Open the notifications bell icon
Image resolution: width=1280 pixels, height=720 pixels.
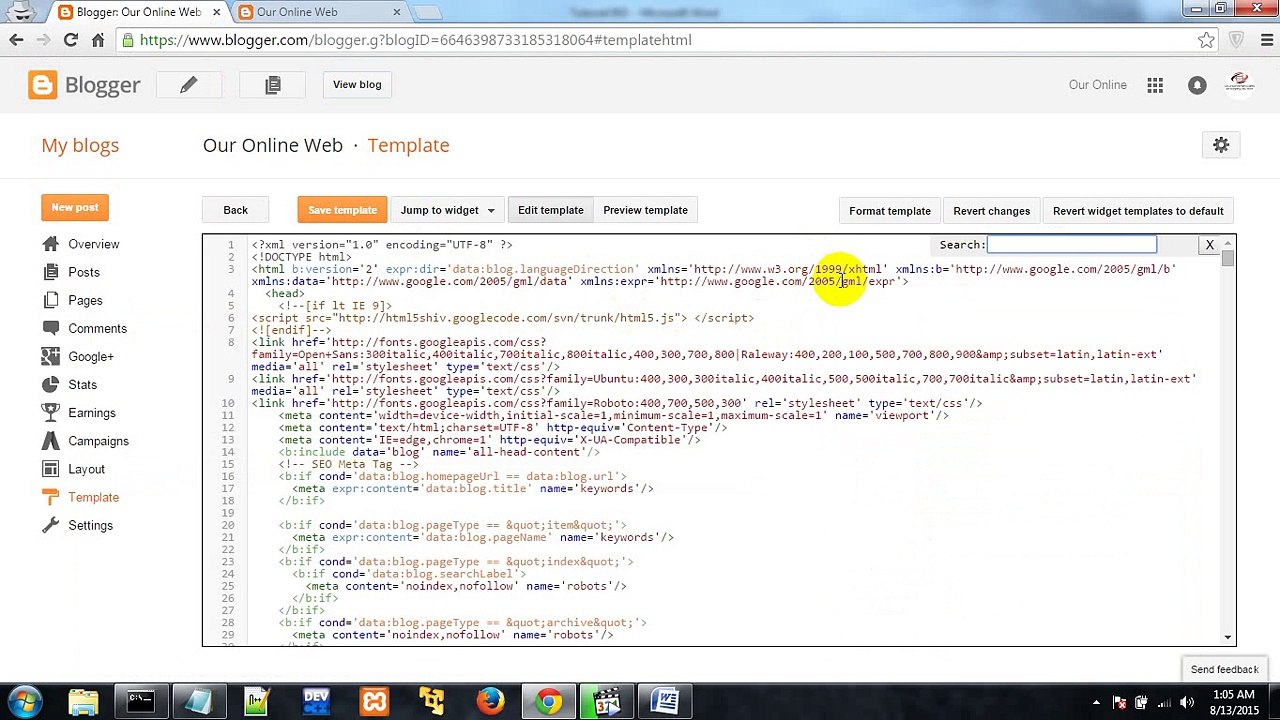click(x=1197, y=85)
